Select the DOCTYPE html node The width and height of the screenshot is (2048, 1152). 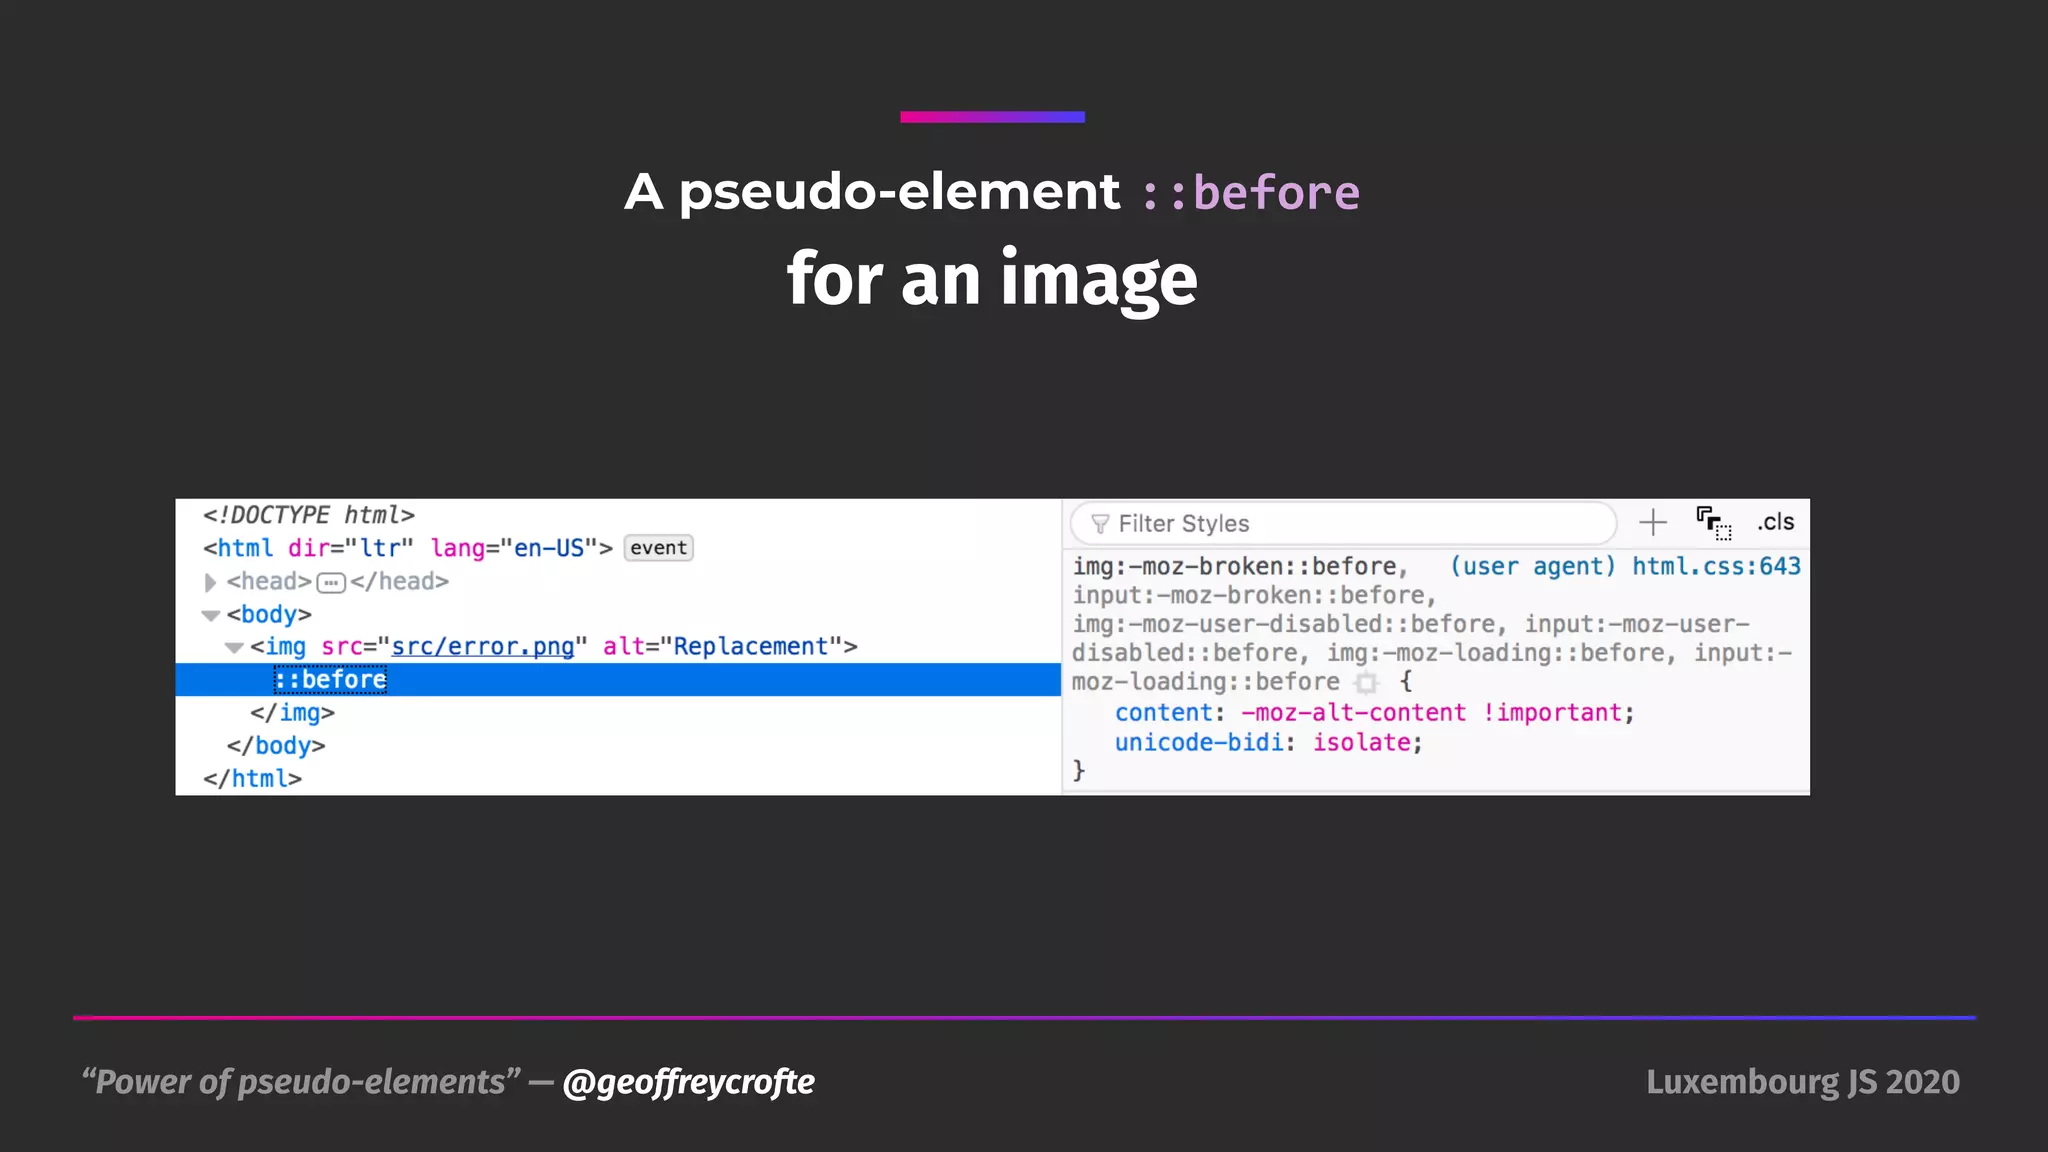(x=309, y=515)
